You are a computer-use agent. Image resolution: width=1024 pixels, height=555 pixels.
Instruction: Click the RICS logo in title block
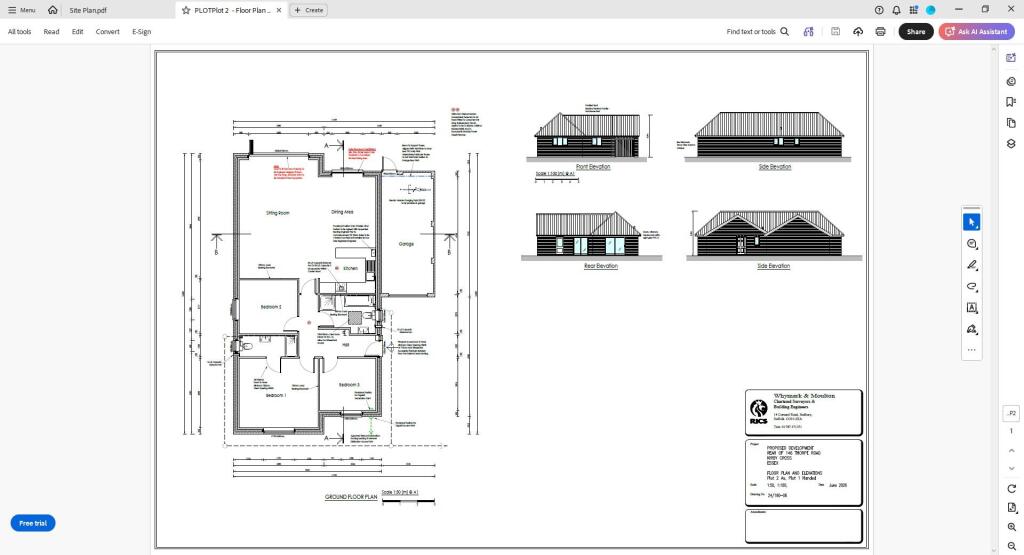(x=759, y=412)
